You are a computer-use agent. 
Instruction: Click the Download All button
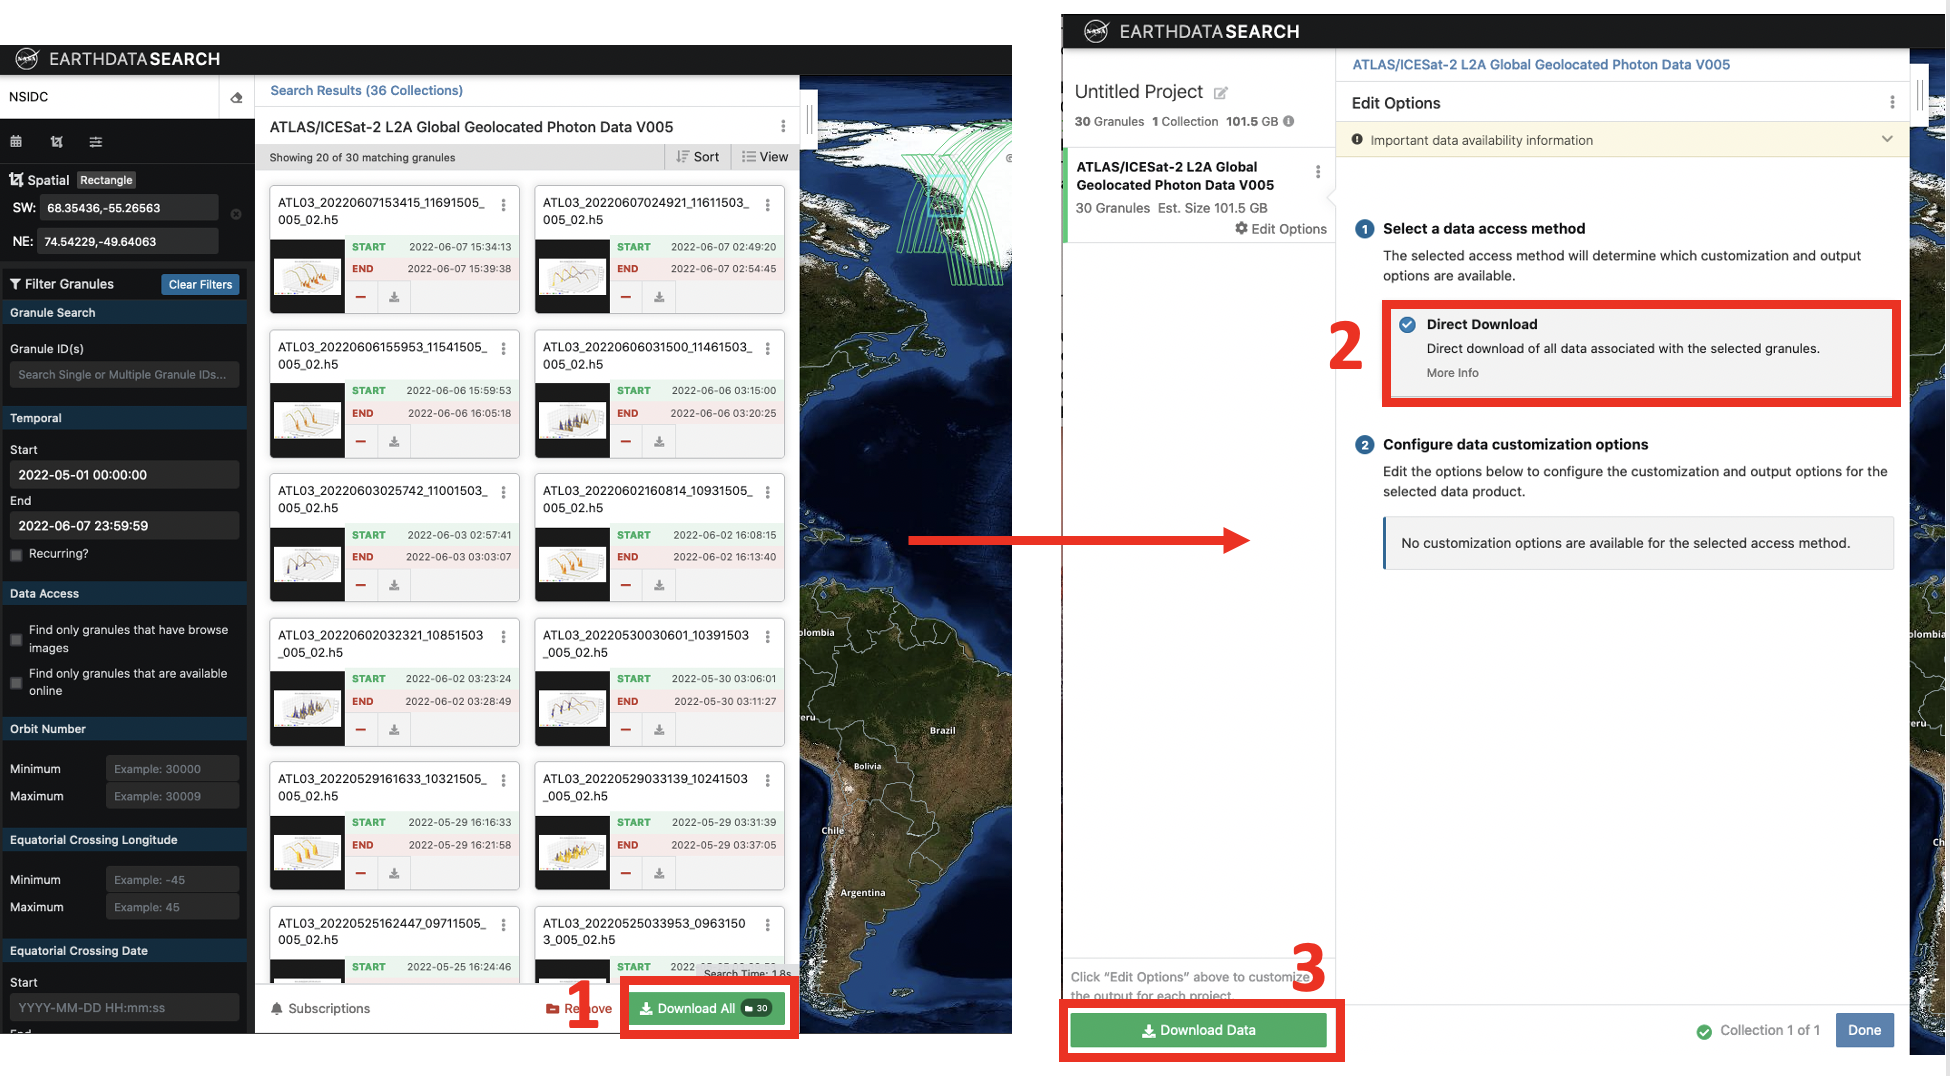[x=705, y=1008]
